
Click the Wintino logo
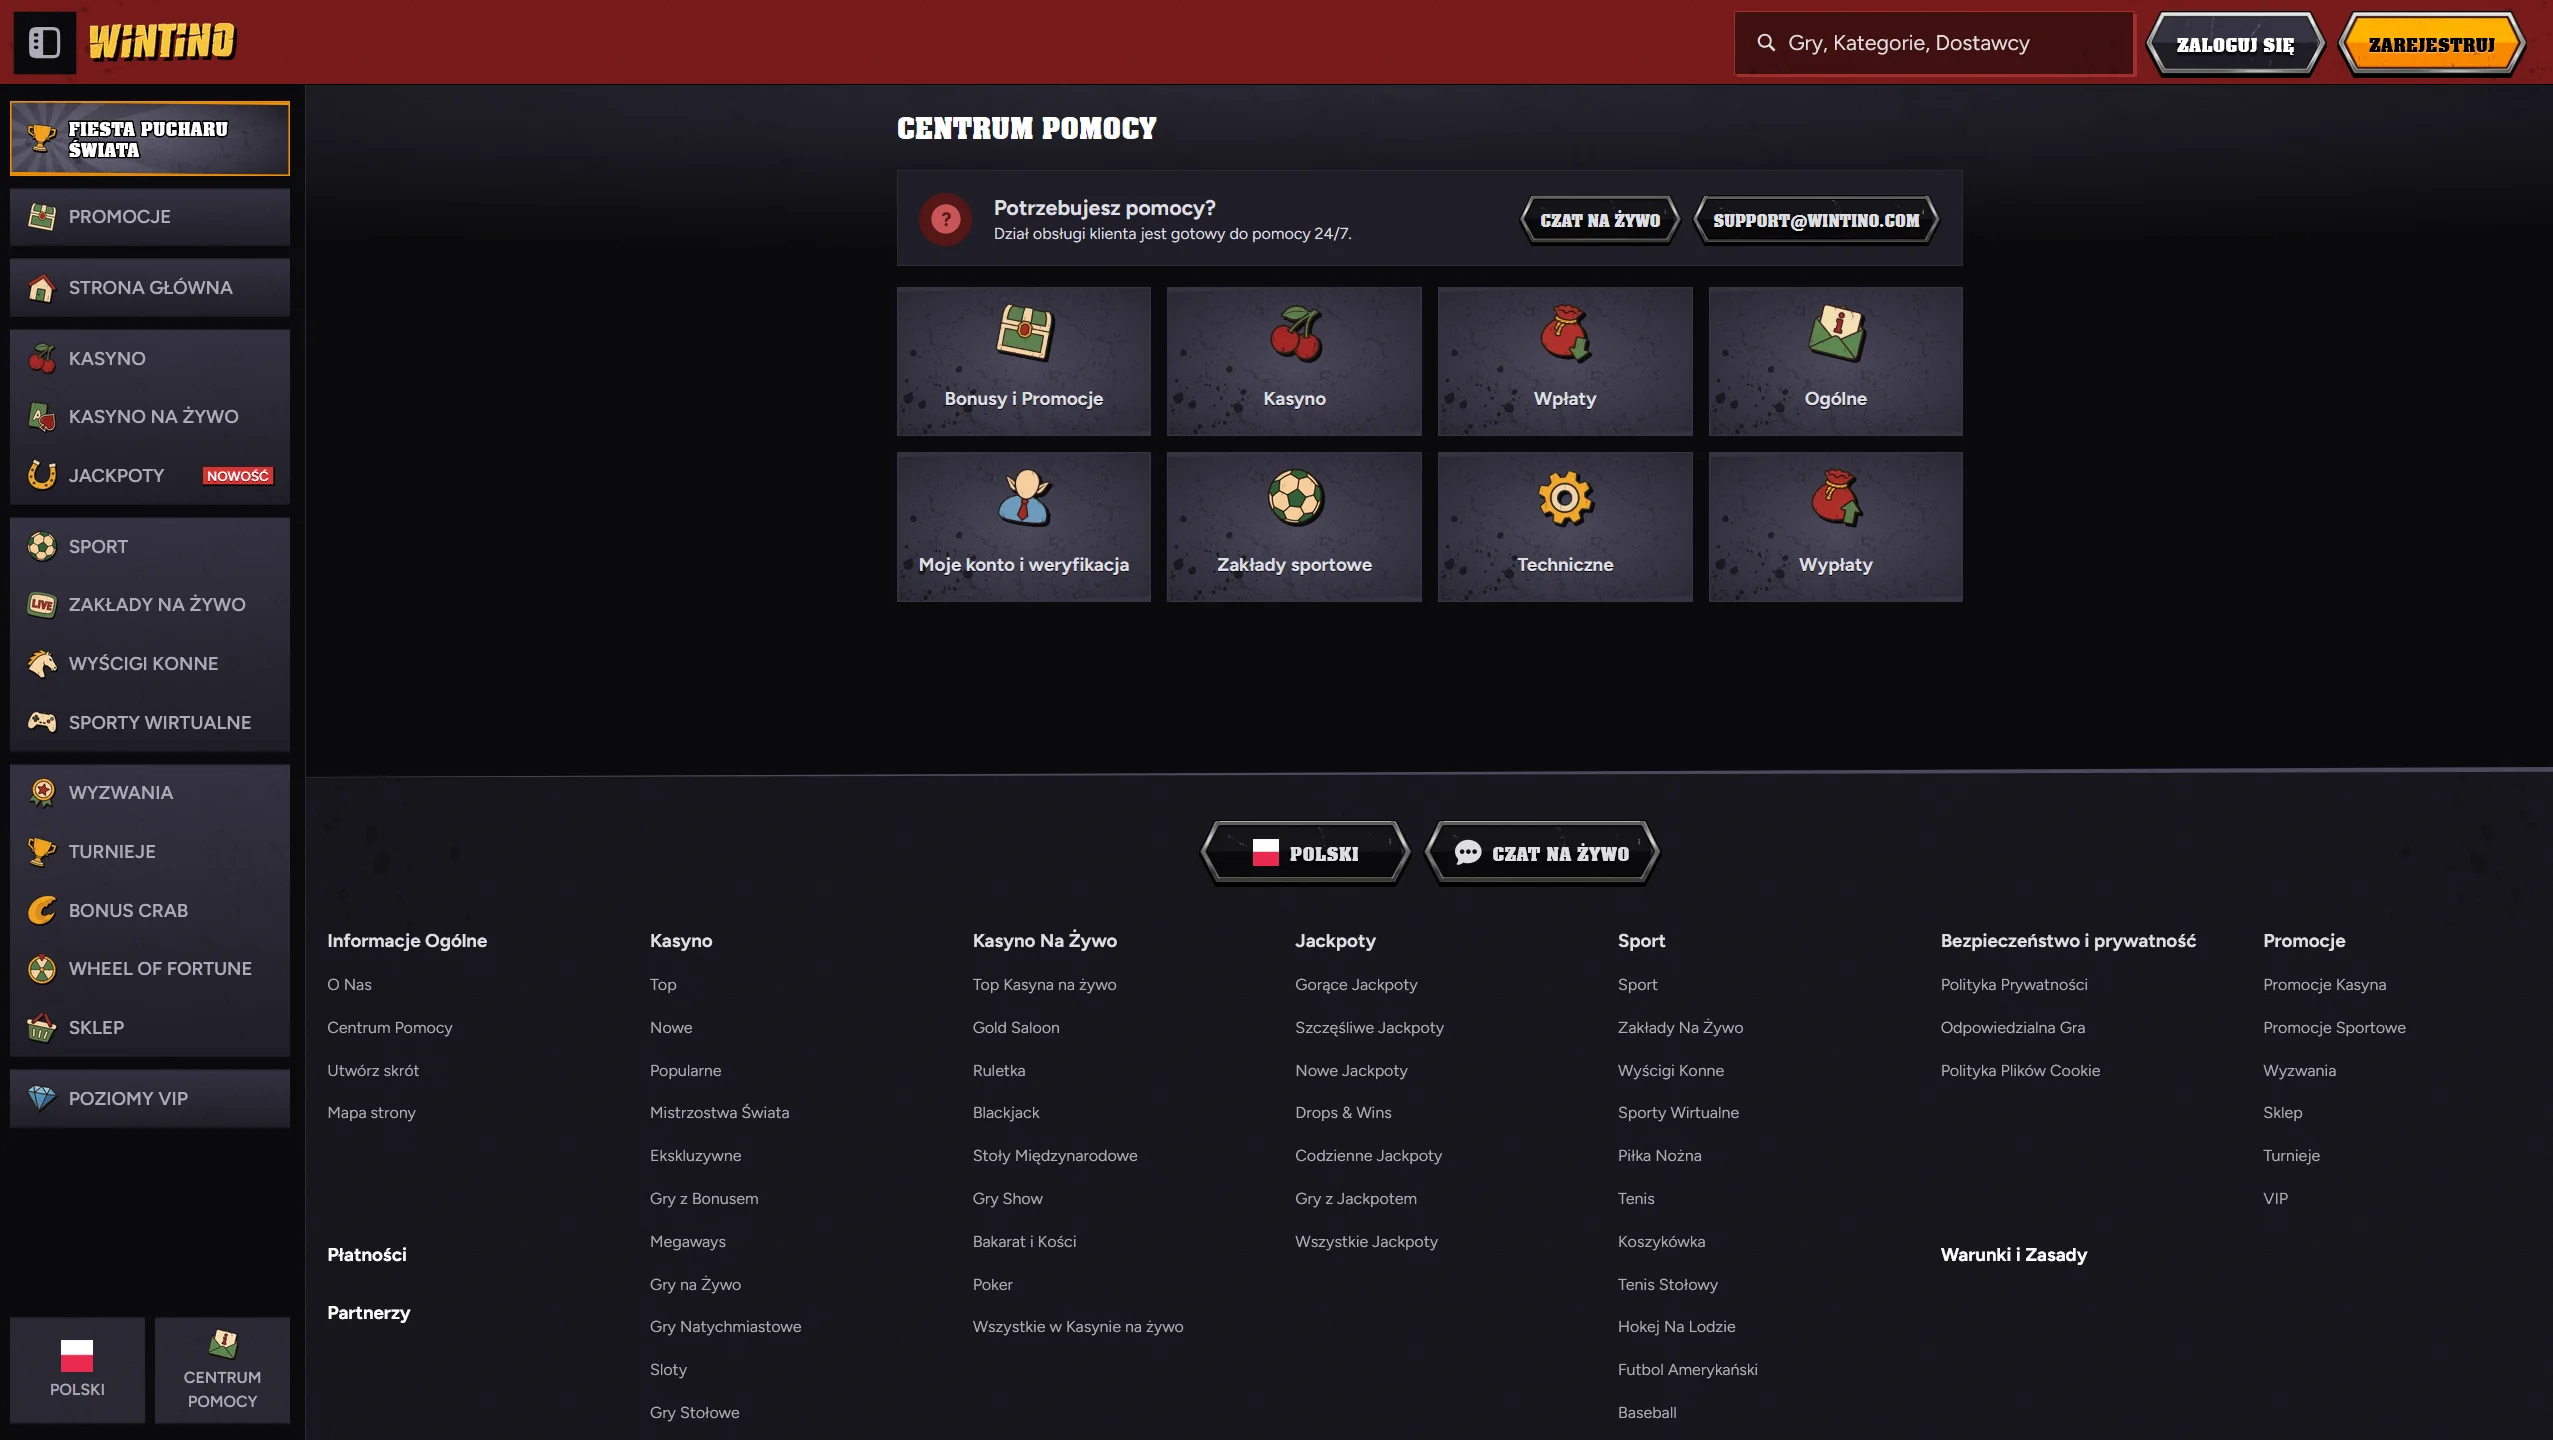162,42
